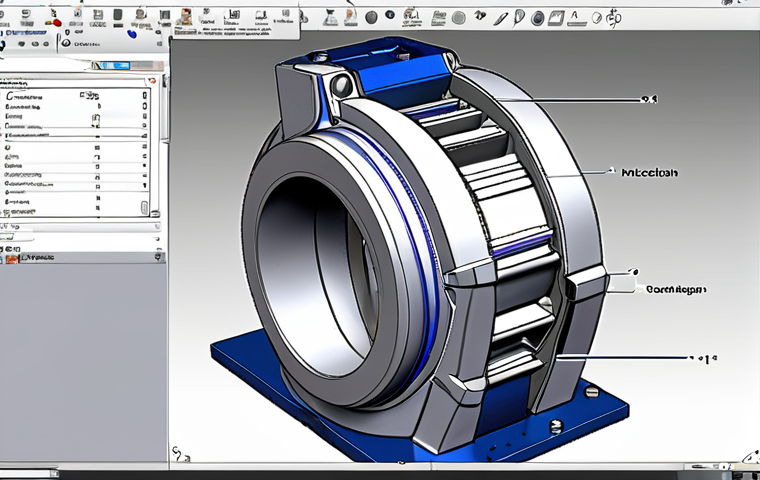The image size is (760, 480).
Task: Select the portrait picture icon in the ribbon
Action: point(184,17)
